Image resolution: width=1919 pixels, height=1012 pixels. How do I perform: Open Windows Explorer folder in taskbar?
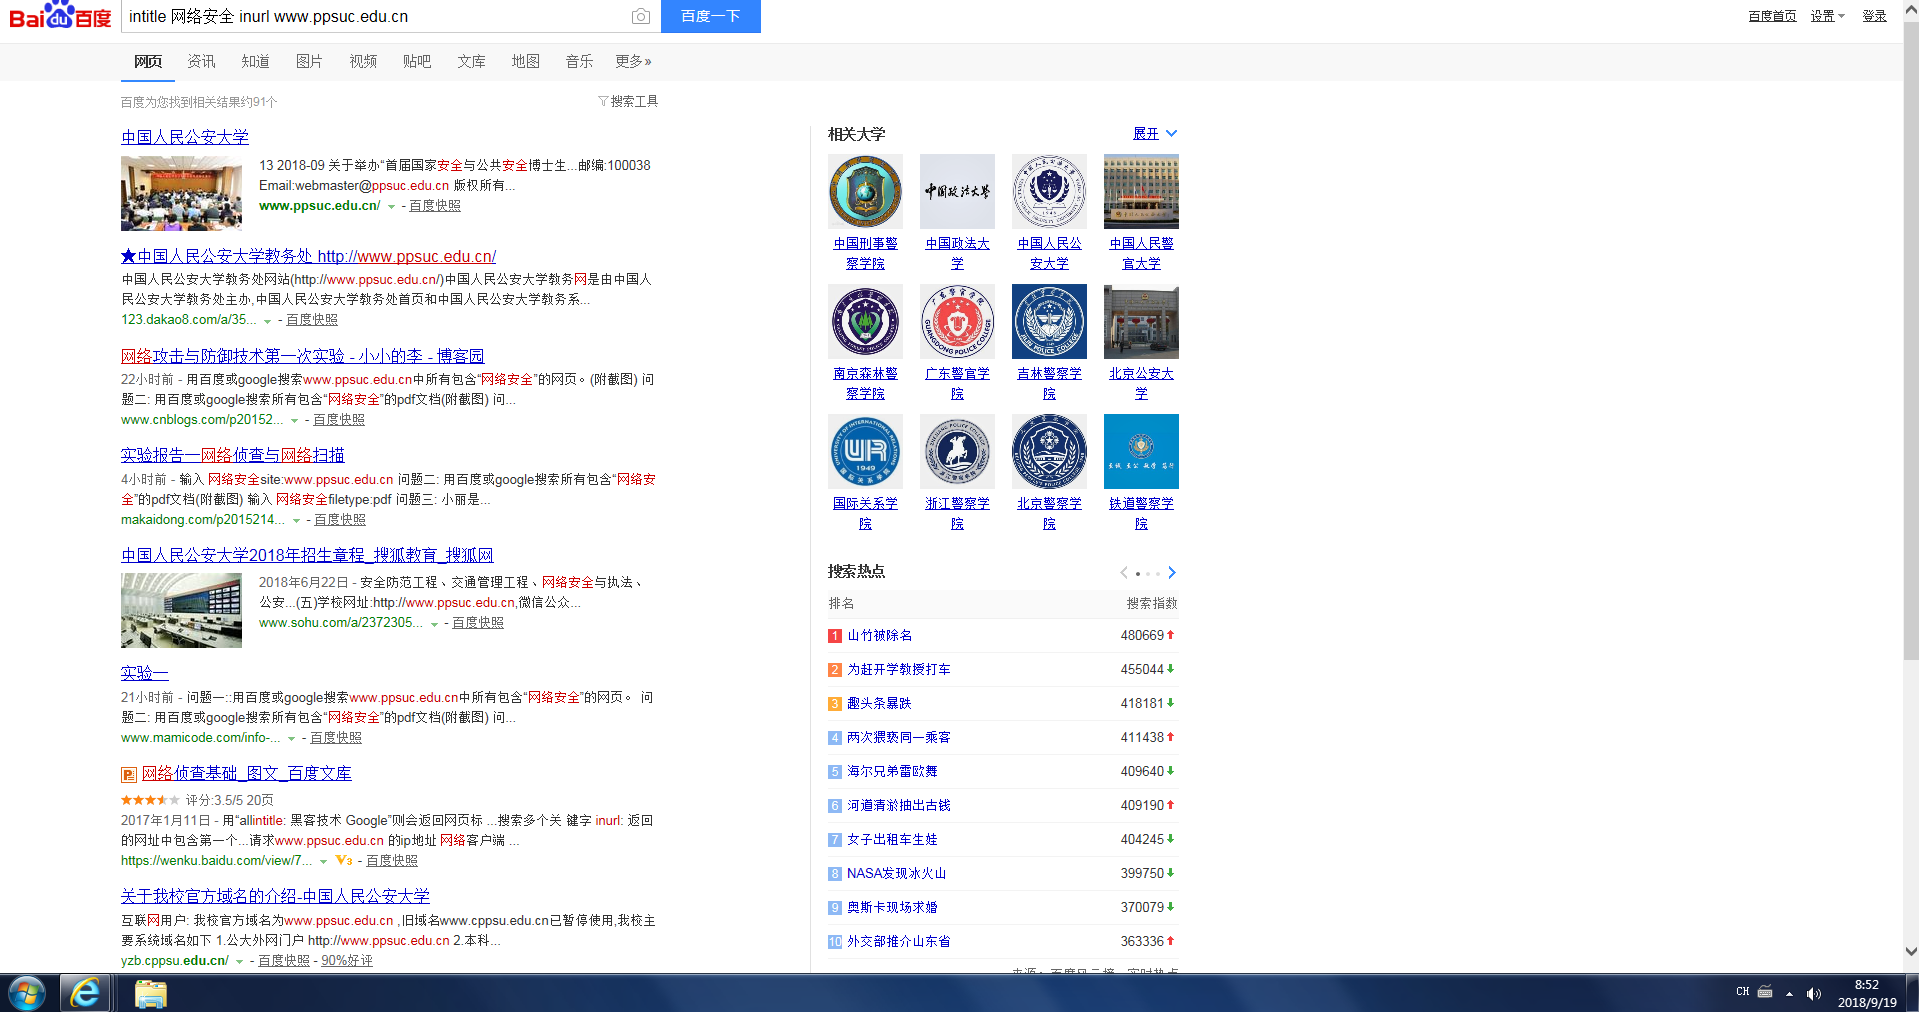(x=150, y=993)
